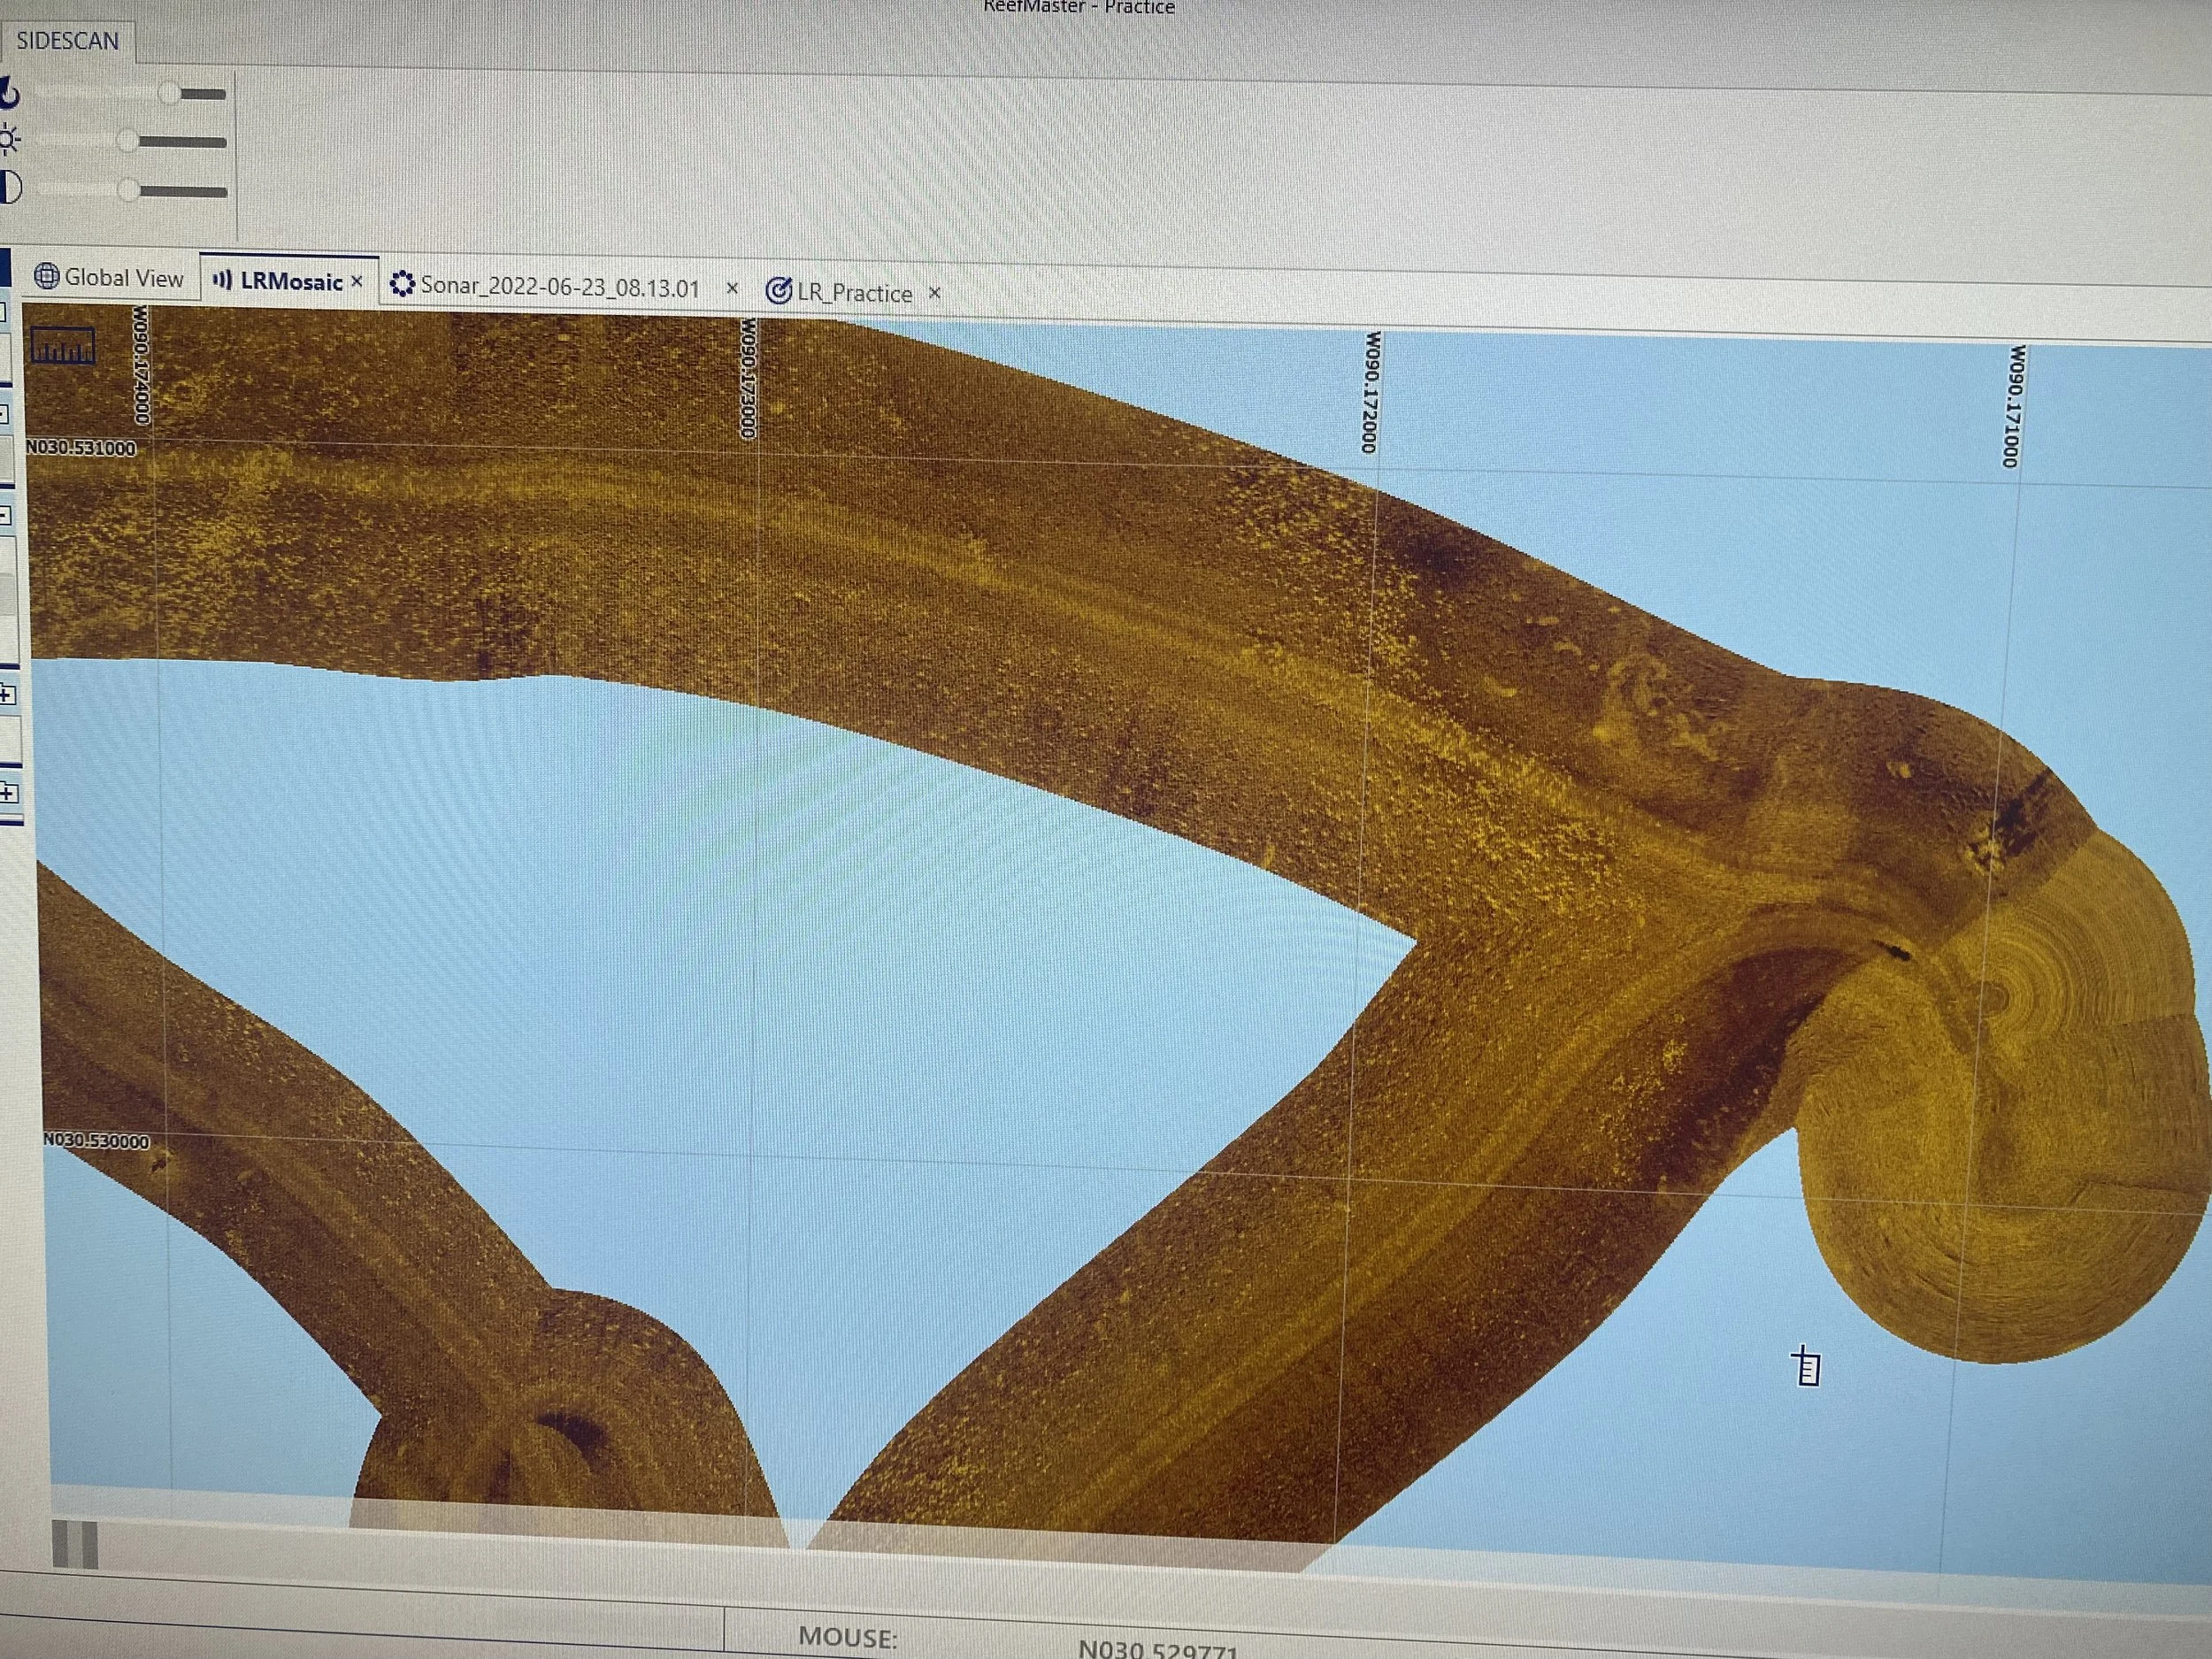Close the LR_Practice tab
The image size is (2212, 1659).
pos(935,294)
